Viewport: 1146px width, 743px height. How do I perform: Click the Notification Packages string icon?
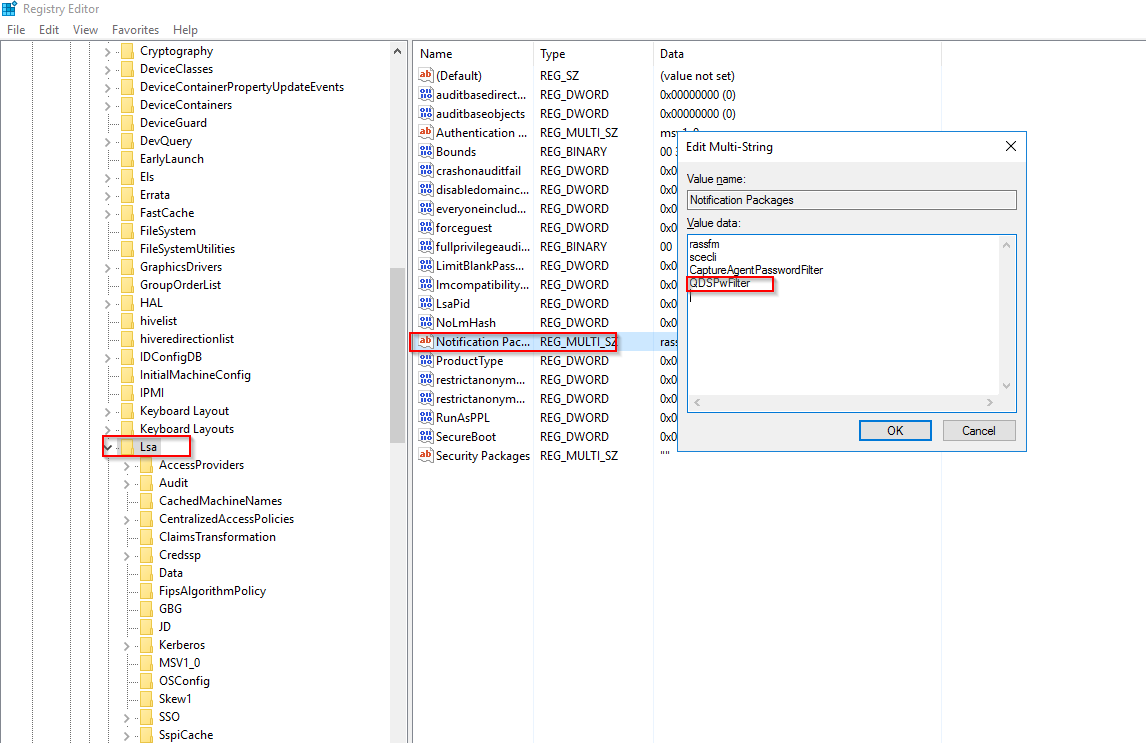(425, 341)
